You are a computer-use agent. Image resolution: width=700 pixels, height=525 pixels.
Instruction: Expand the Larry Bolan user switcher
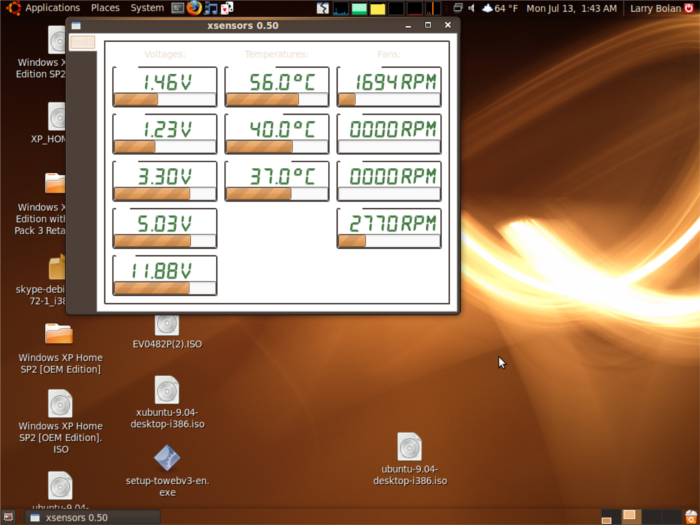656,8
